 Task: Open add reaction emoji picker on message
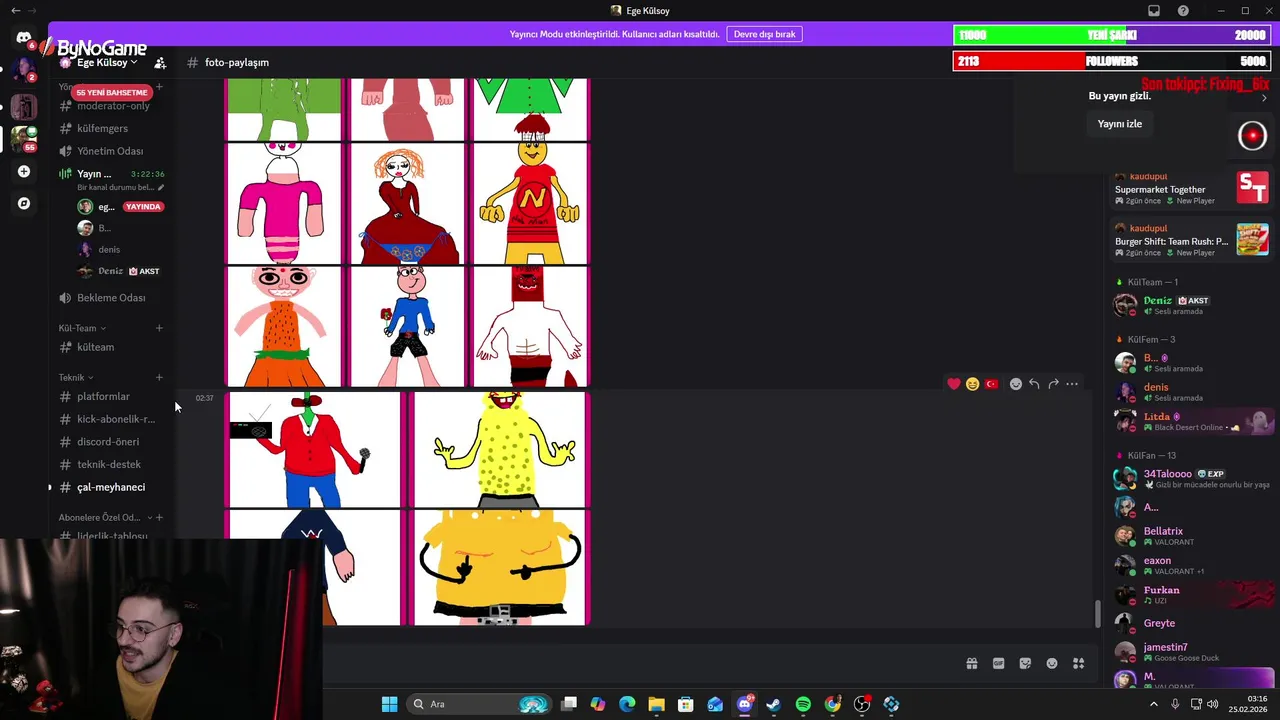[x=1016, y=384]
